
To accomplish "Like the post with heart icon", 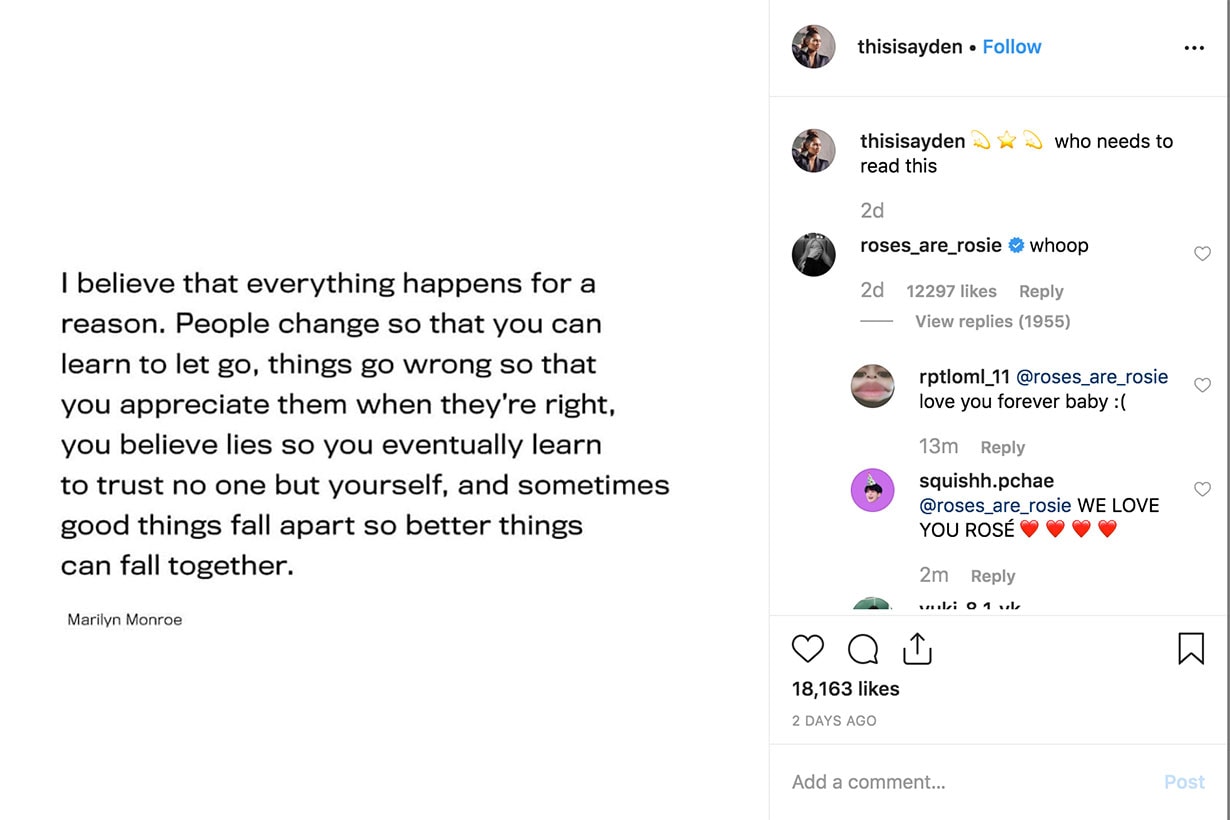I will pyautogui.click(x=807, y=649).
